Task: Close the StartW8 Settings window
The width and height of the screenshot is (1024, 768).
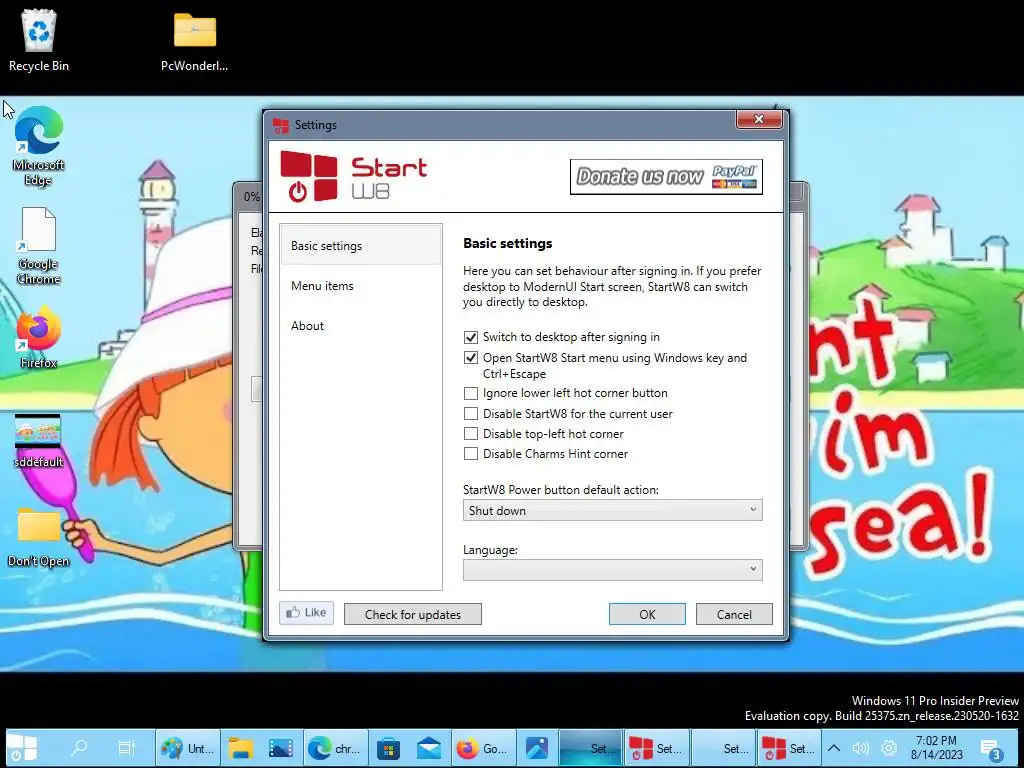Action: [x=759, y=120]
